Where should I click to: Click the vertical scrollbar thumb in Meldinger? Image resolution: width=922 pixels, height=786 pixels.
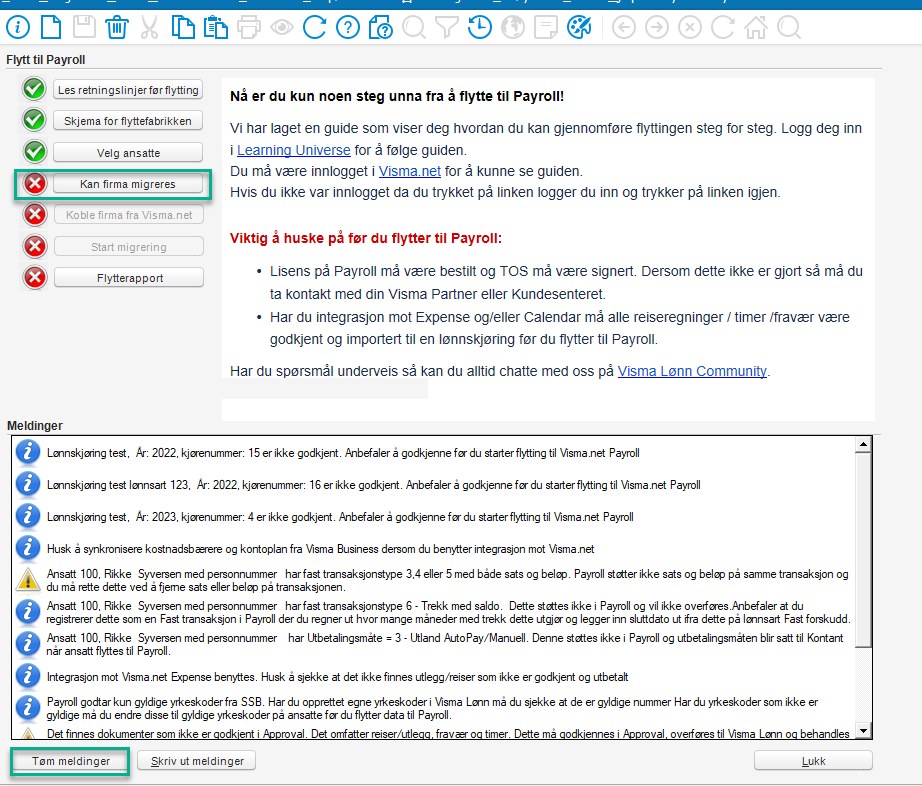863,549
